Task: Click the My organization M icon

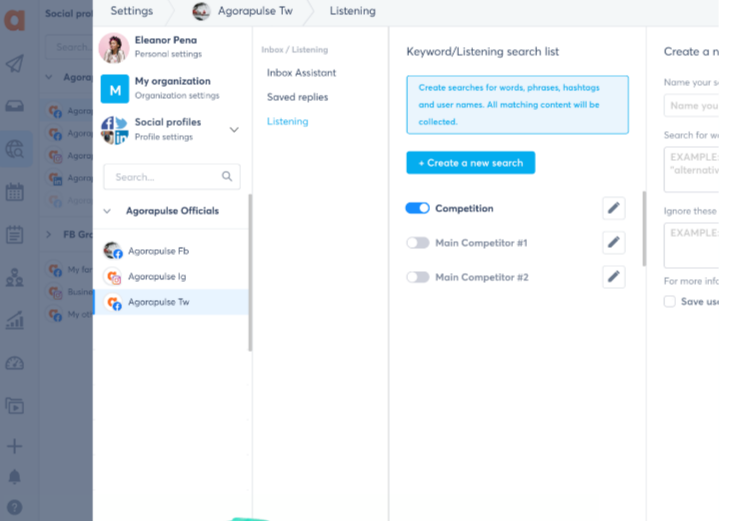Action: point(115,89)
